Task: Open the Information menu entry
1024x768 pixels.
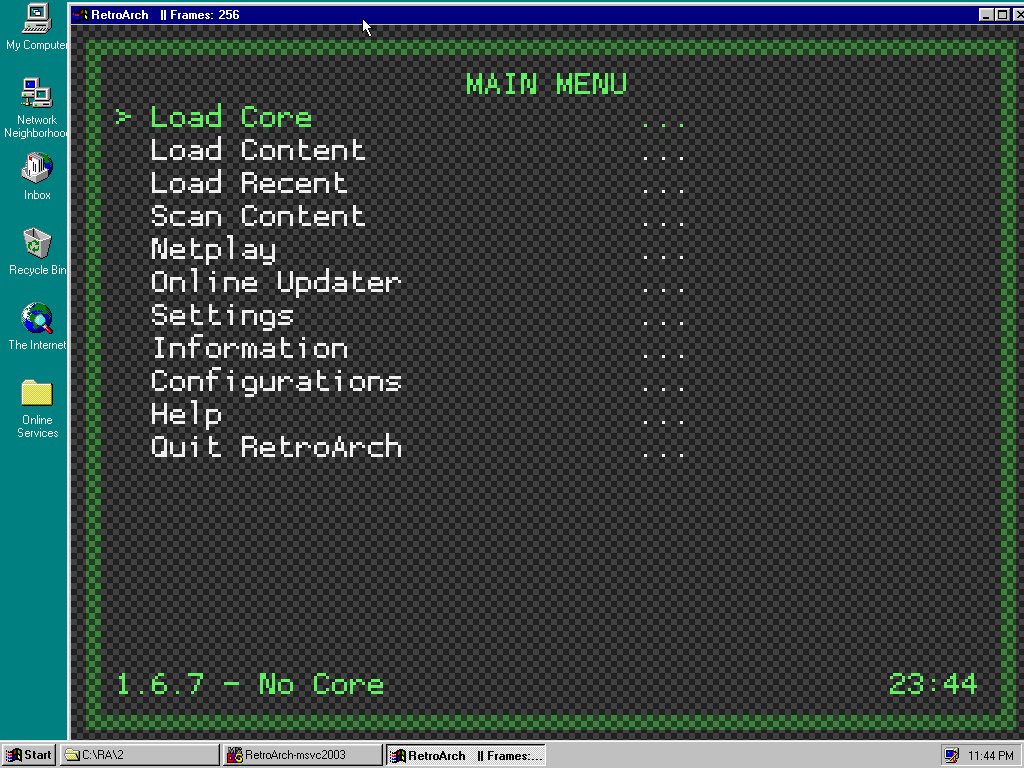Action: point(248,348)
